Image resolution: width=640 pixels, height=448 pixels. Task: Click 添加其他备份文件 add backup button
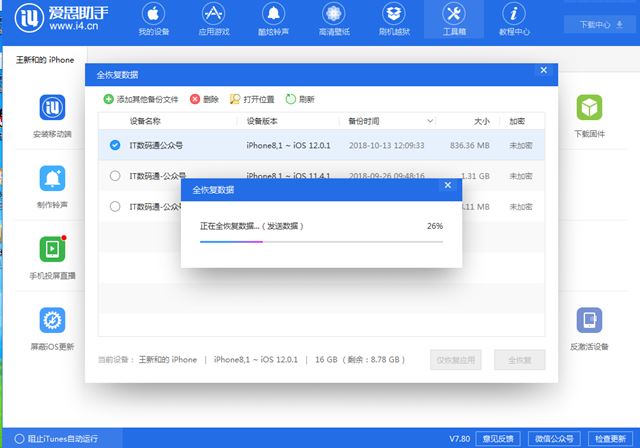pyautogui.click(x=141, y=99)
